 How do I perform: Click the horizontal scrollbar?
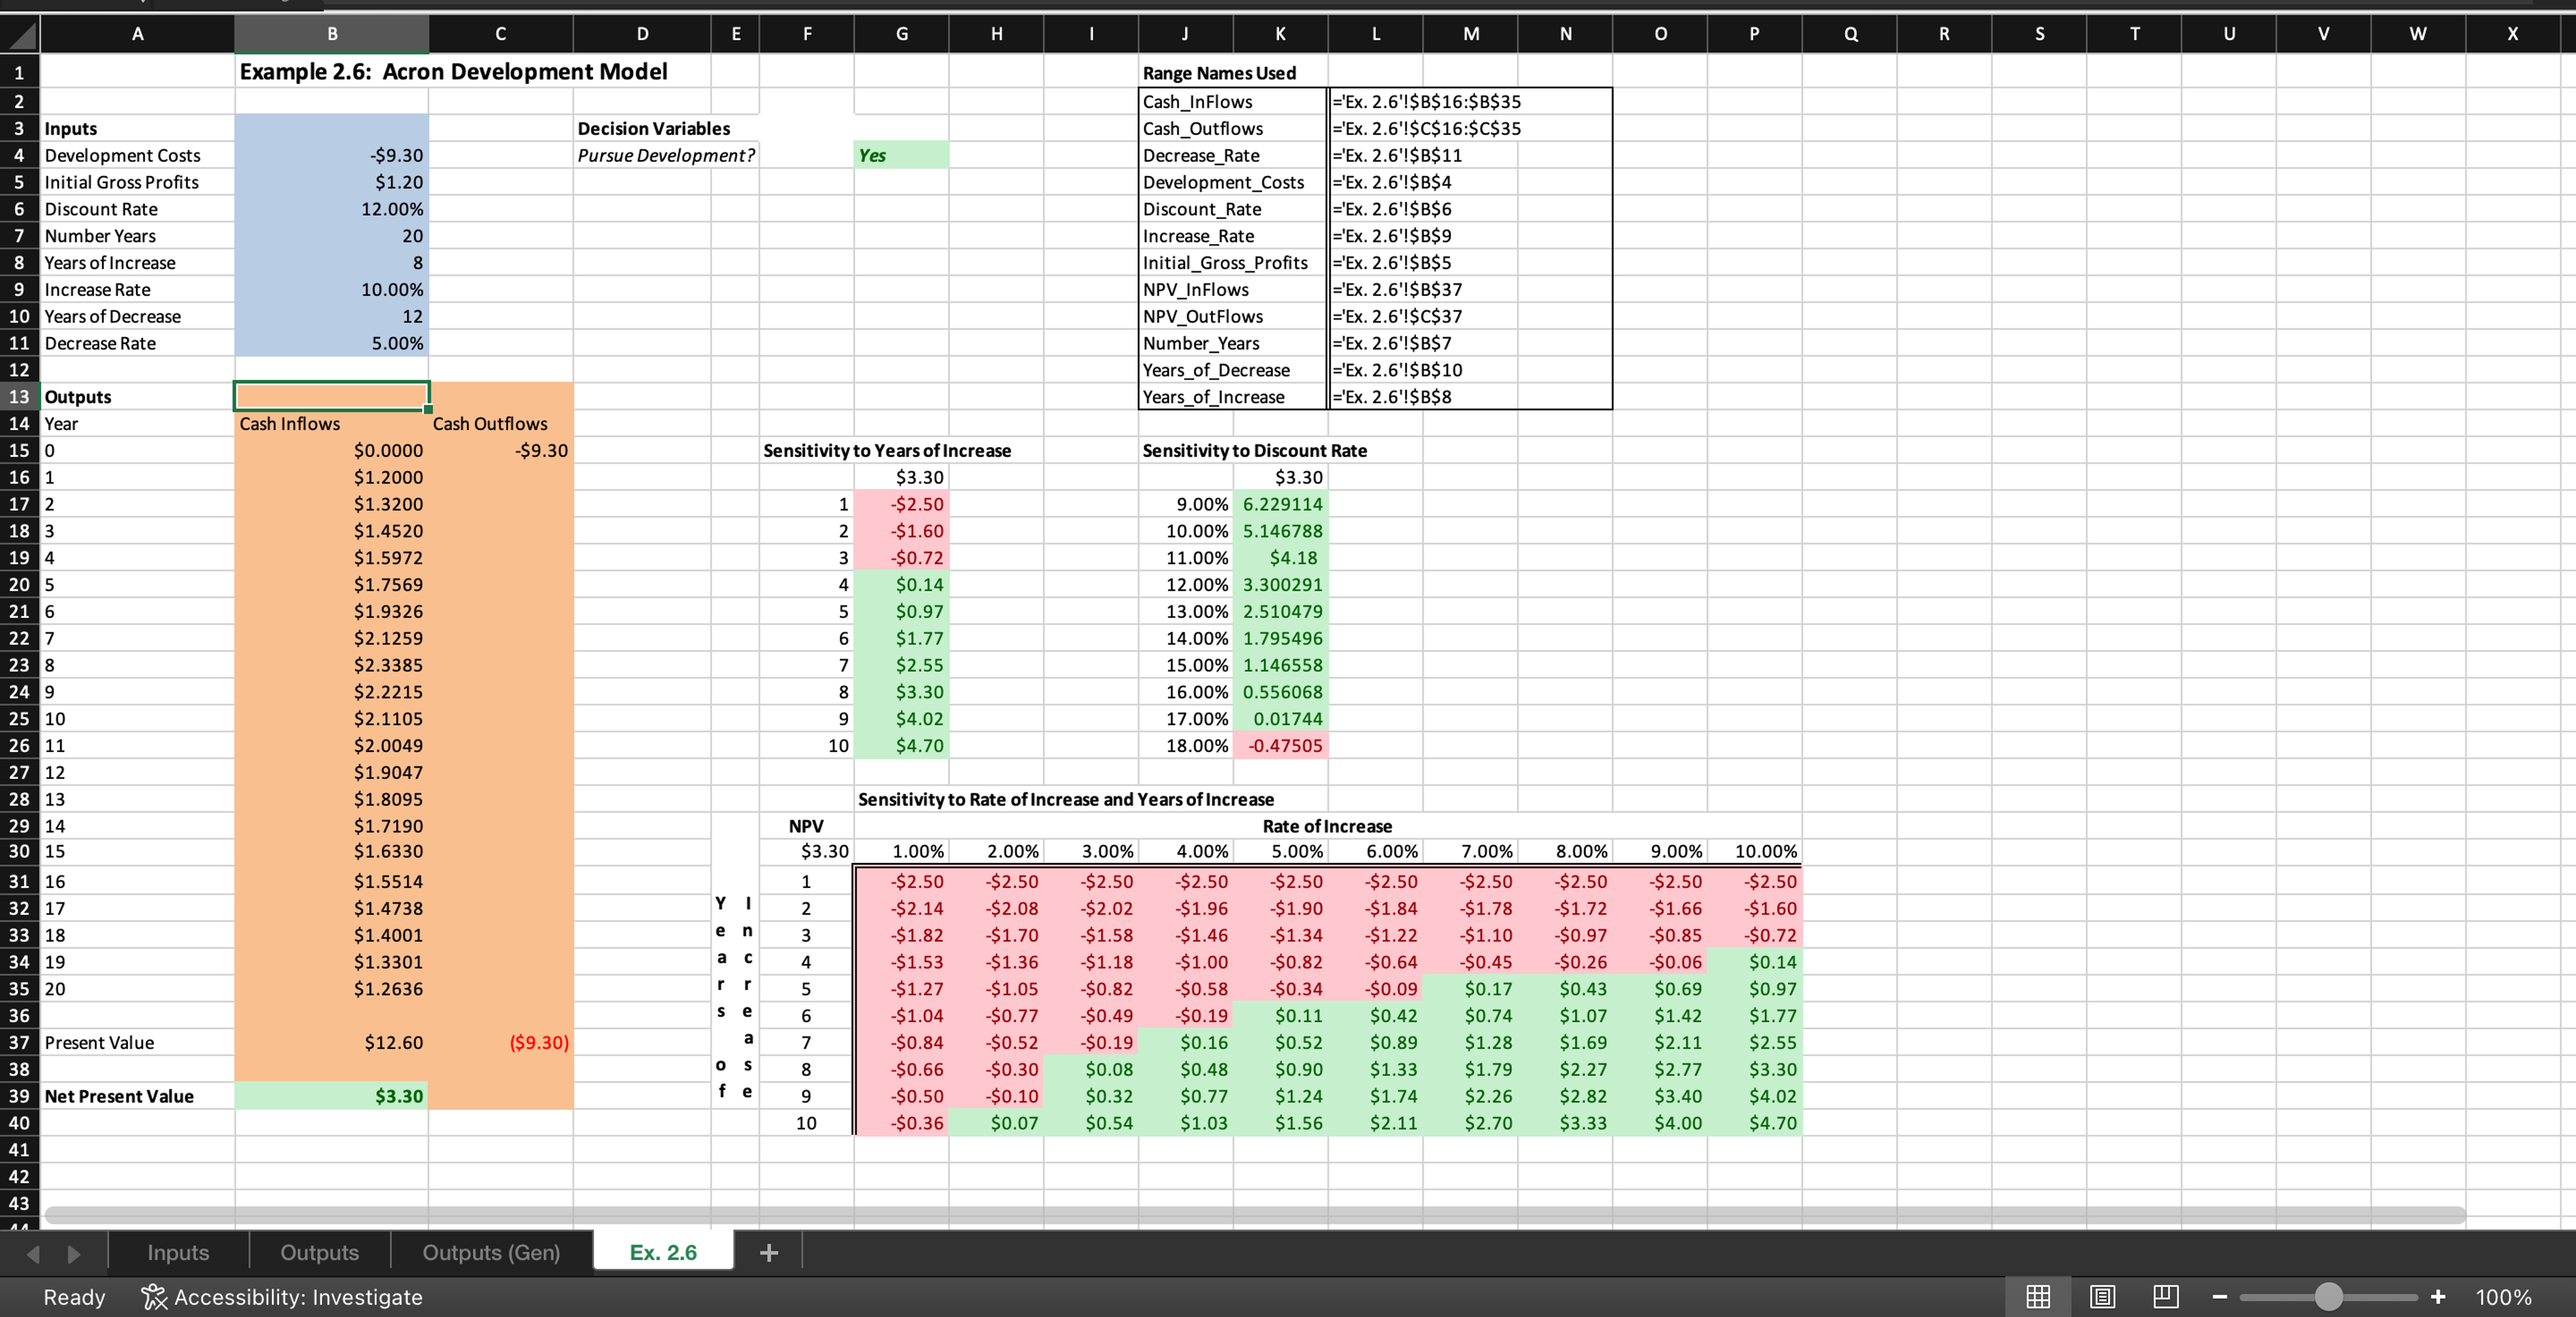coord(1255,1215)
